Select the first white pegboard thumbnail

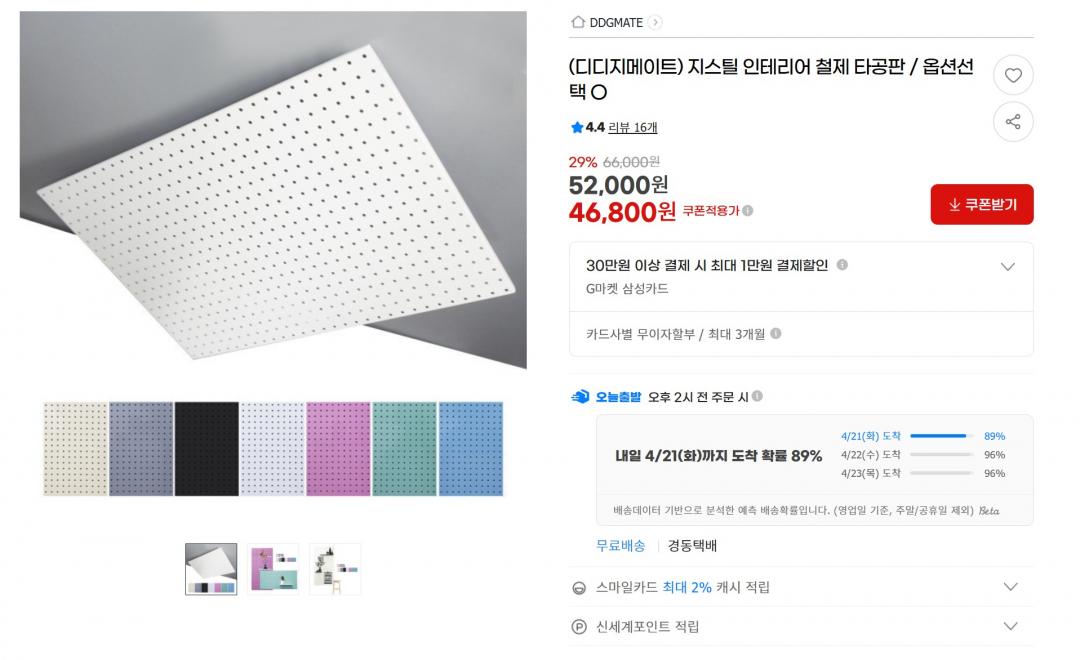[211, 569]
